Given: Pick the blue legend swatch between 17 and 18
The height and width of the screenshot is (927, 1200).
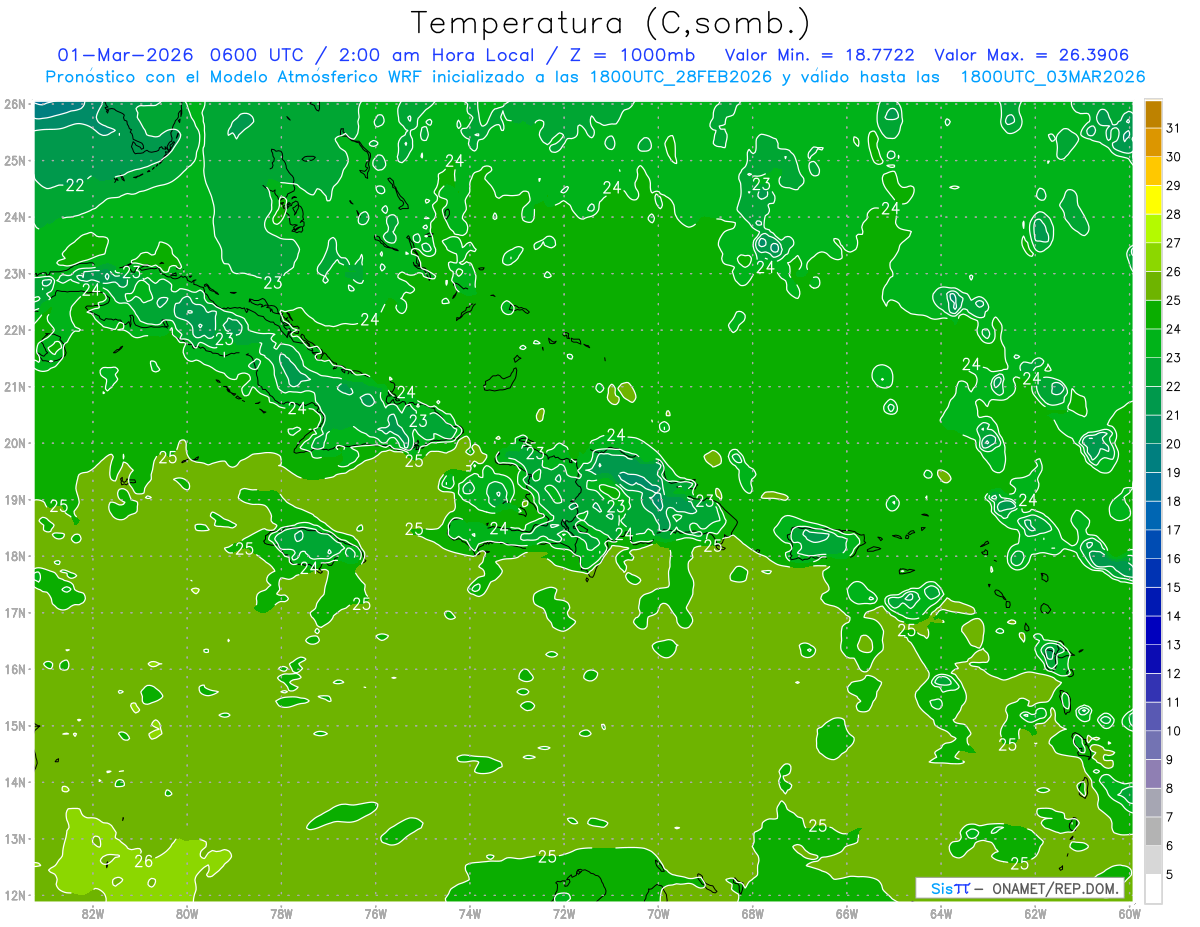Looking at the screenshot, I should tap(1153, 516).
